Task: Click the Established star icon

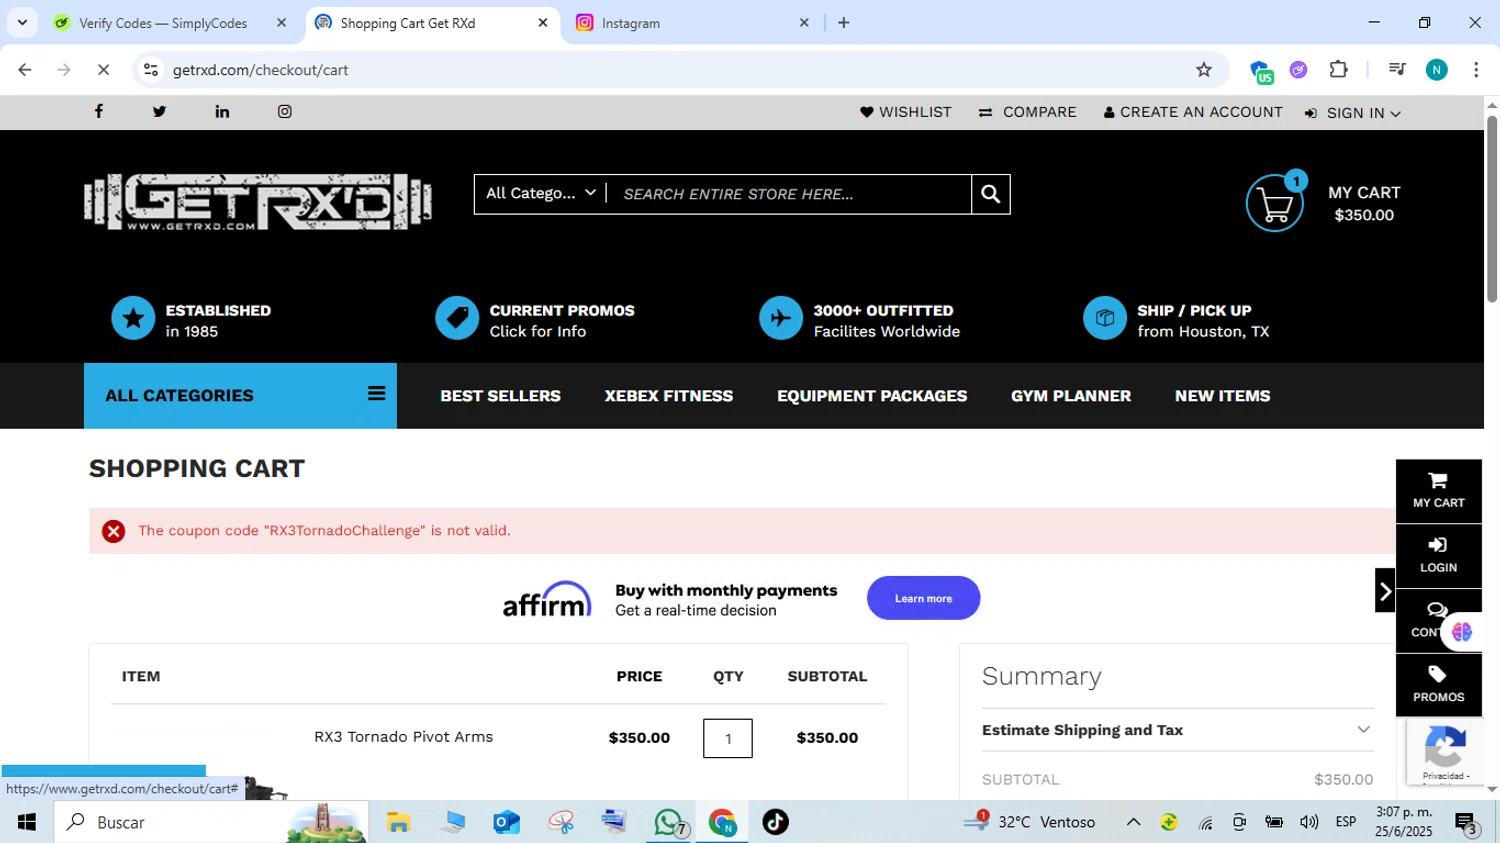Action: 133,319
